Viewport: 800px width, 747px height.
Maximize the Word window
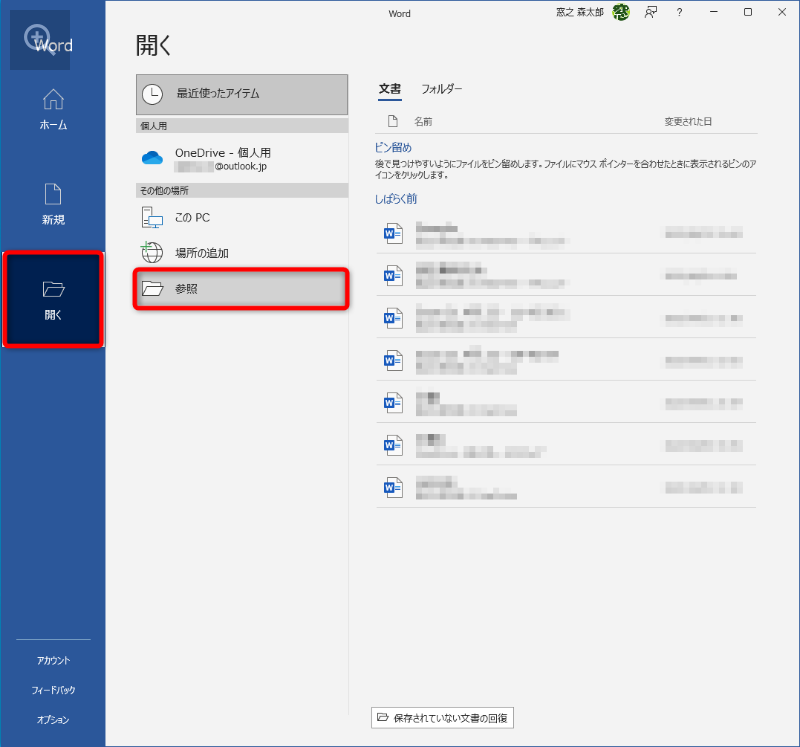(748, 12)
